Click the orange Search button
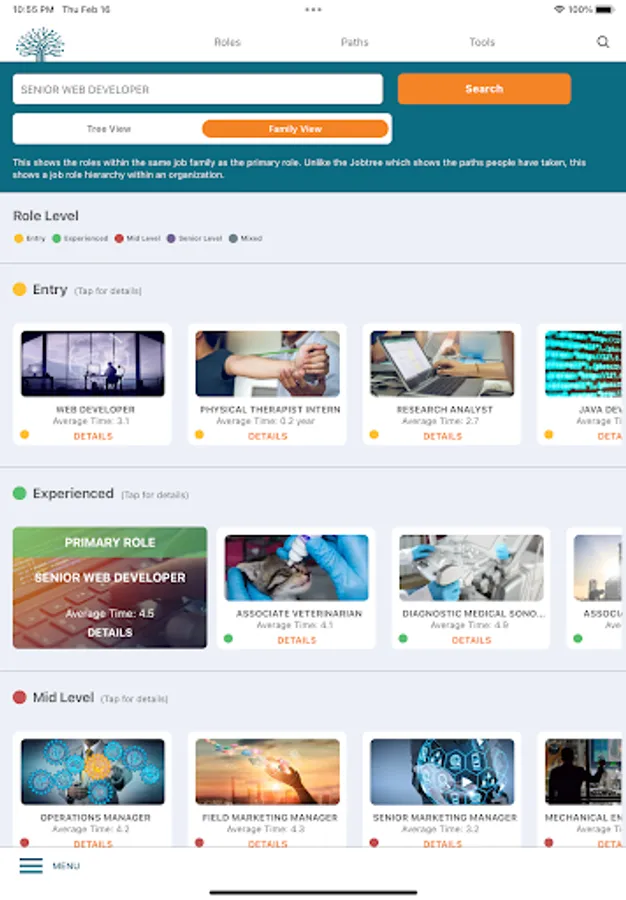626x900 pixels. pyautogui.click(x=484, y=89)
